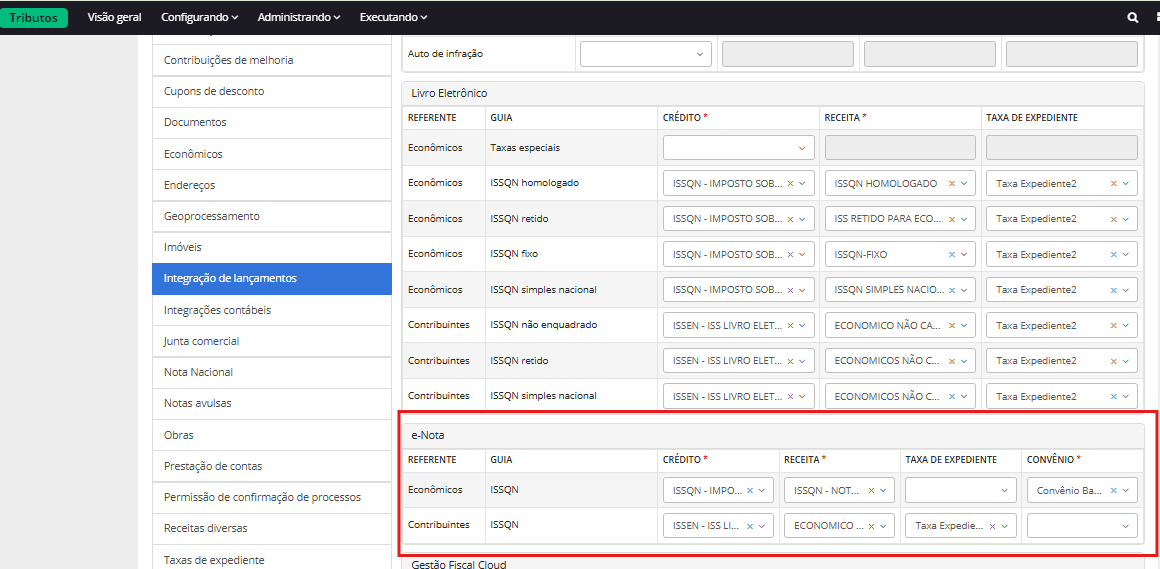
Task: Open empty Taxa de expediente dropdown in e-Nota
Action: (x=960, y=490)
